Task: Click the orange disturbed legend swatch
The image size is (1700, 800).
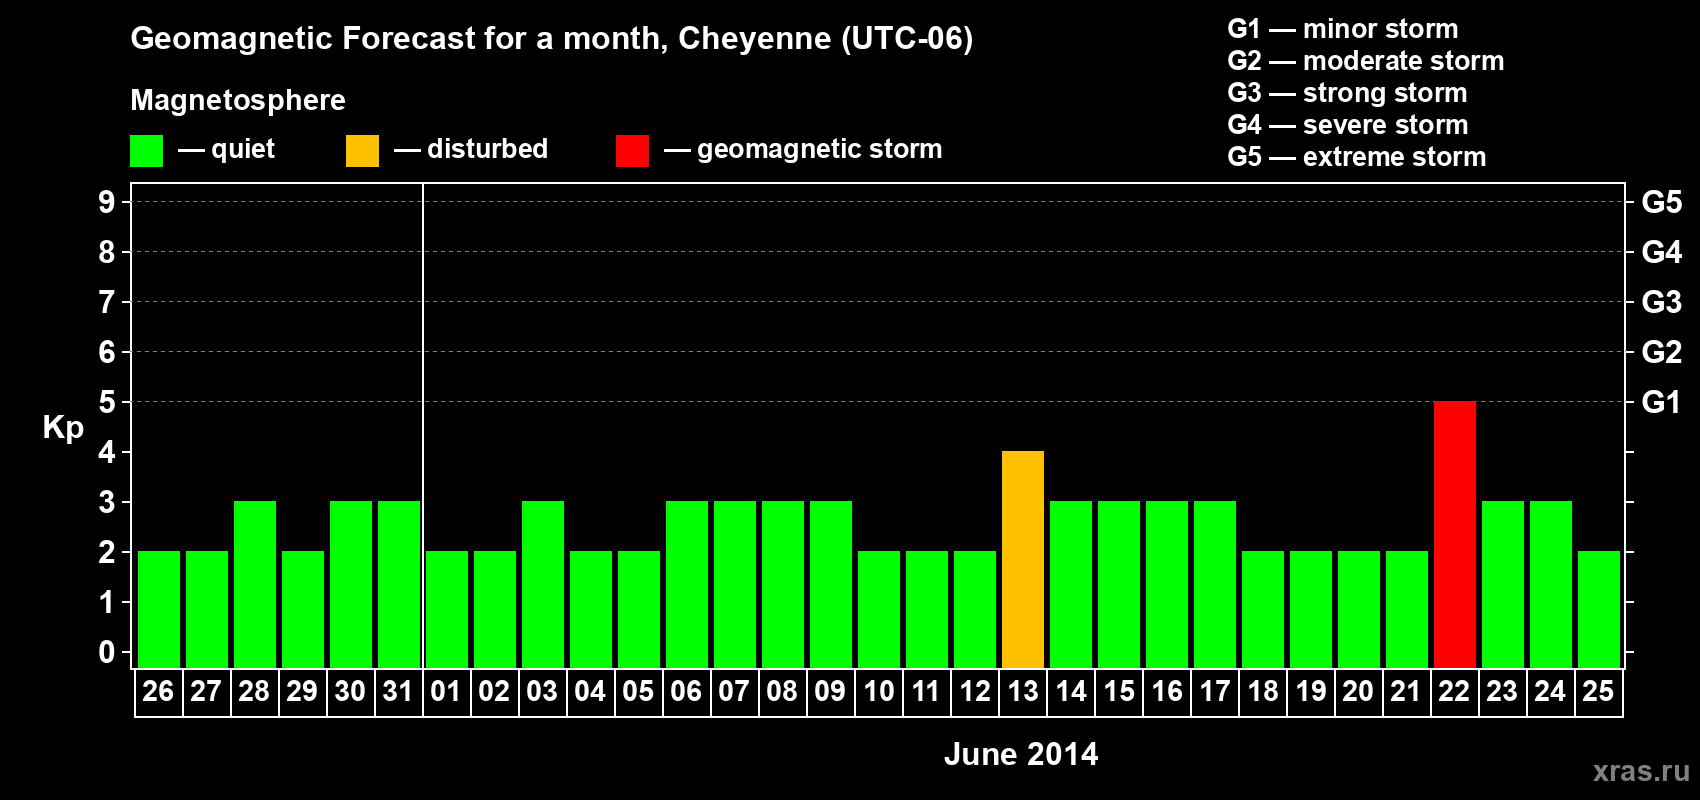Action: tap(362, 151)
